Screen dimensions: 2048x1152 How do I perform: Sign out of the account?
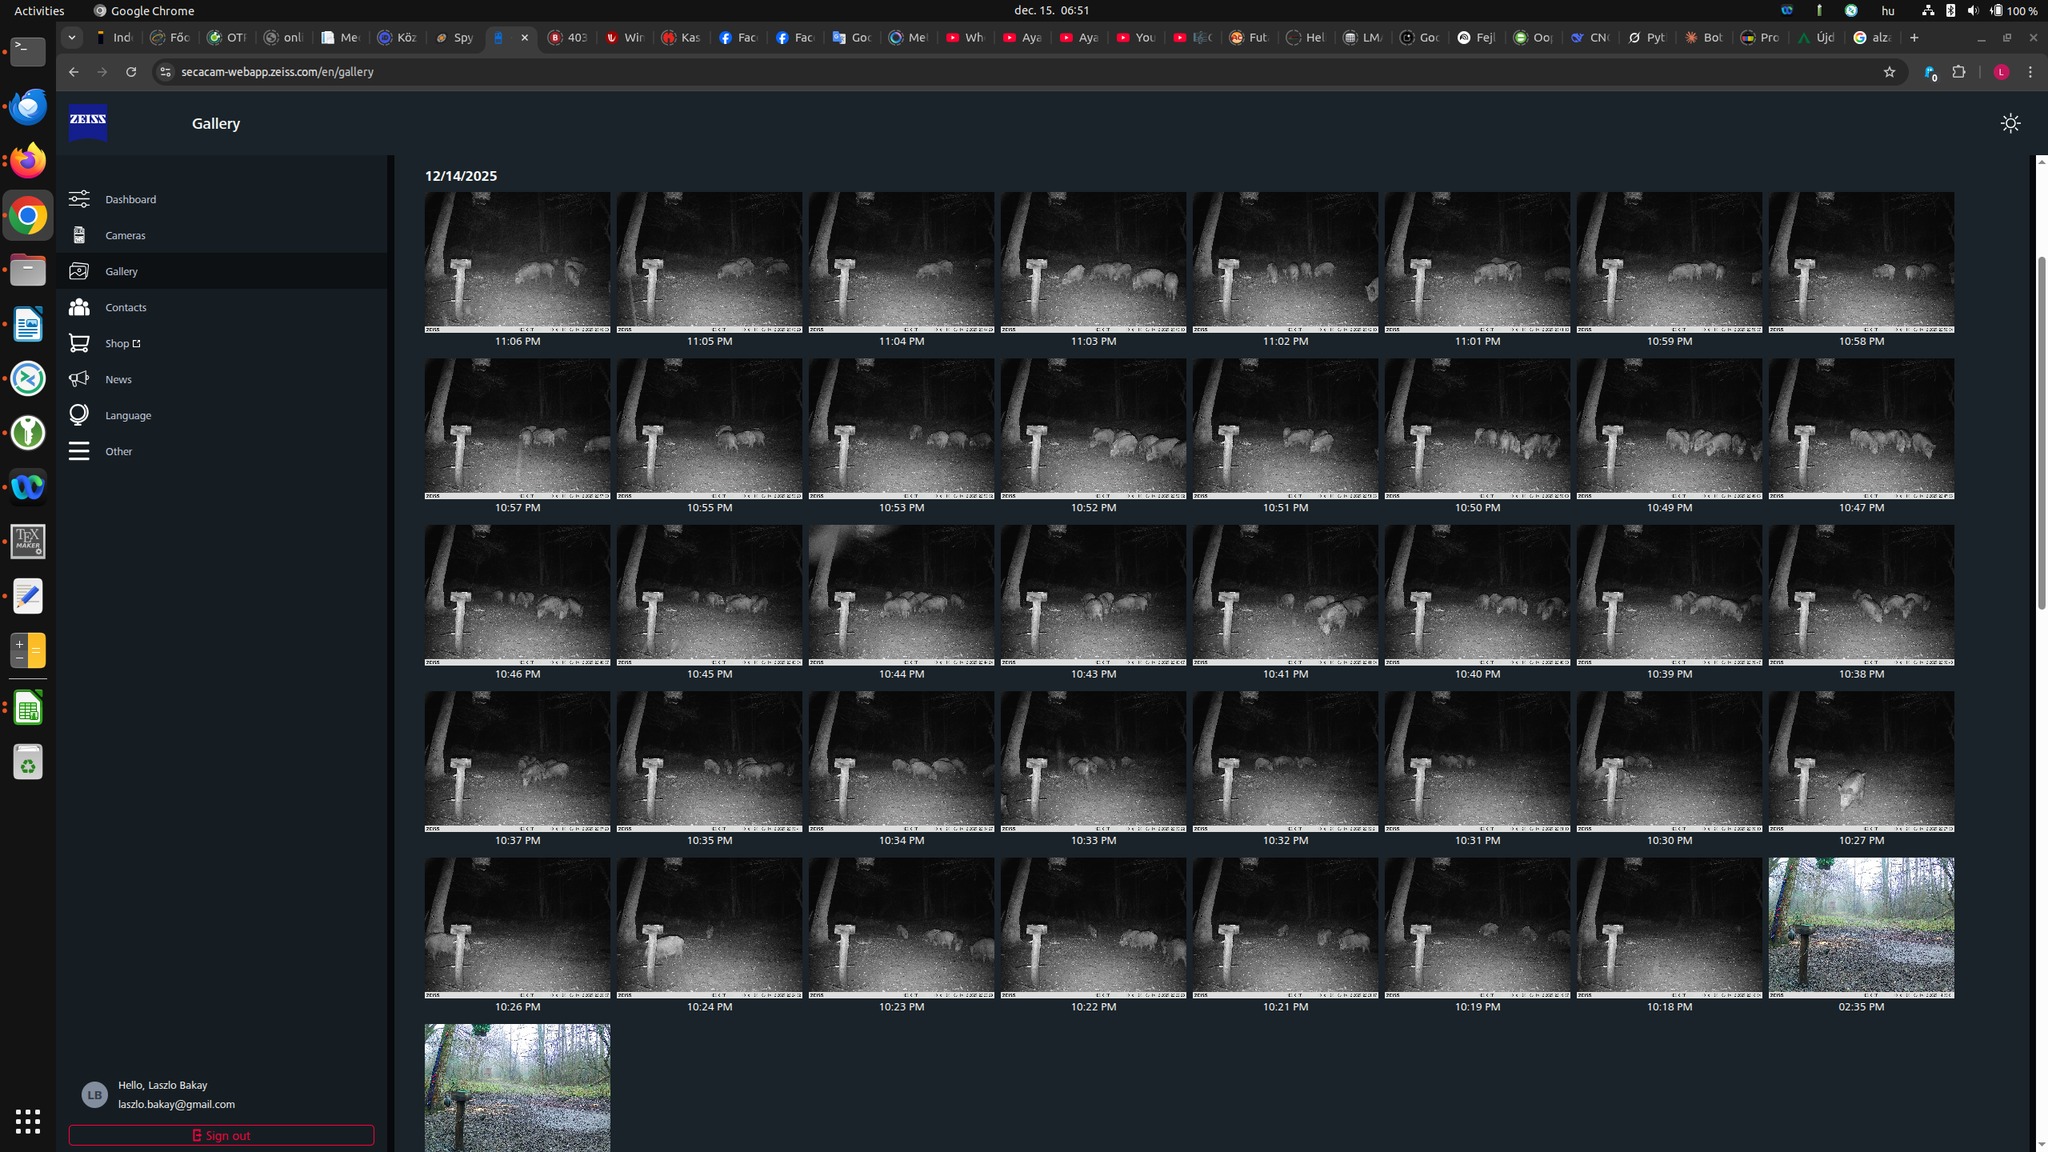click(x=221, y=1135)
